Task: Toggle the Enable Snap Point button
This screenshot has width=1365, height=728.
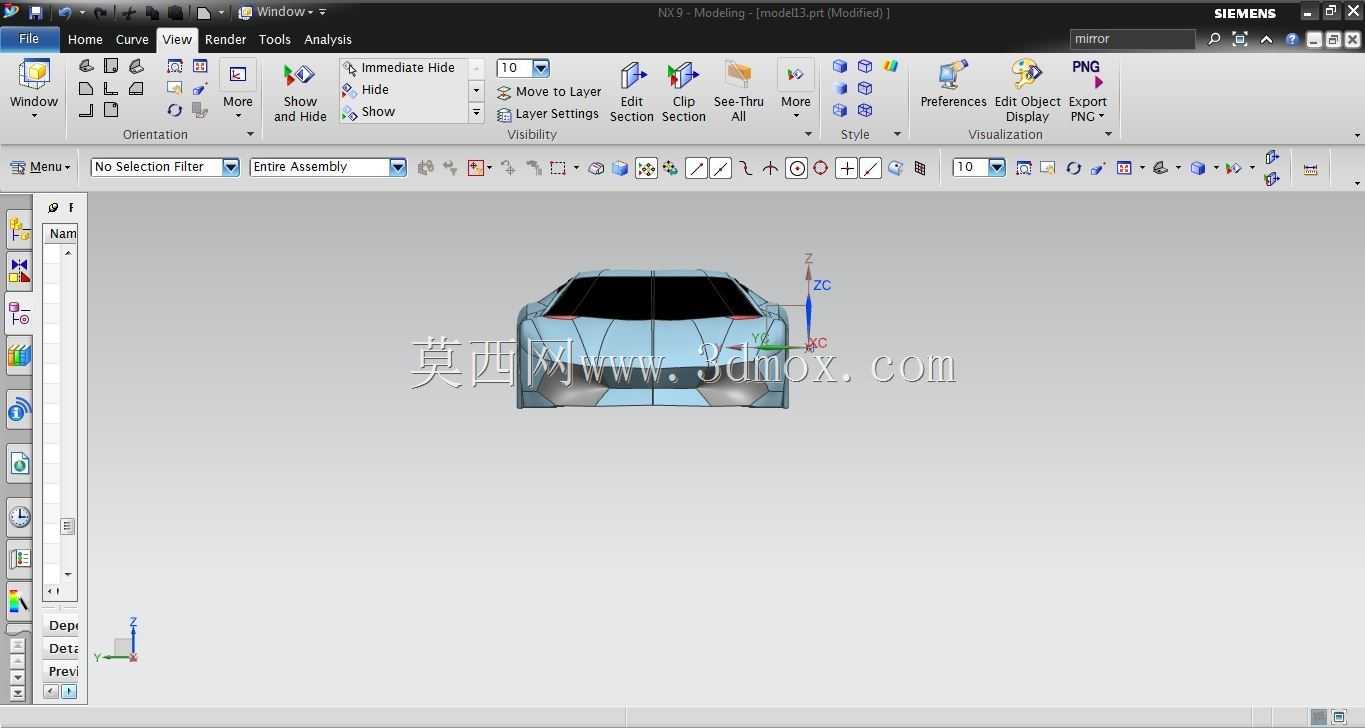Action: (x=646, y=168)
